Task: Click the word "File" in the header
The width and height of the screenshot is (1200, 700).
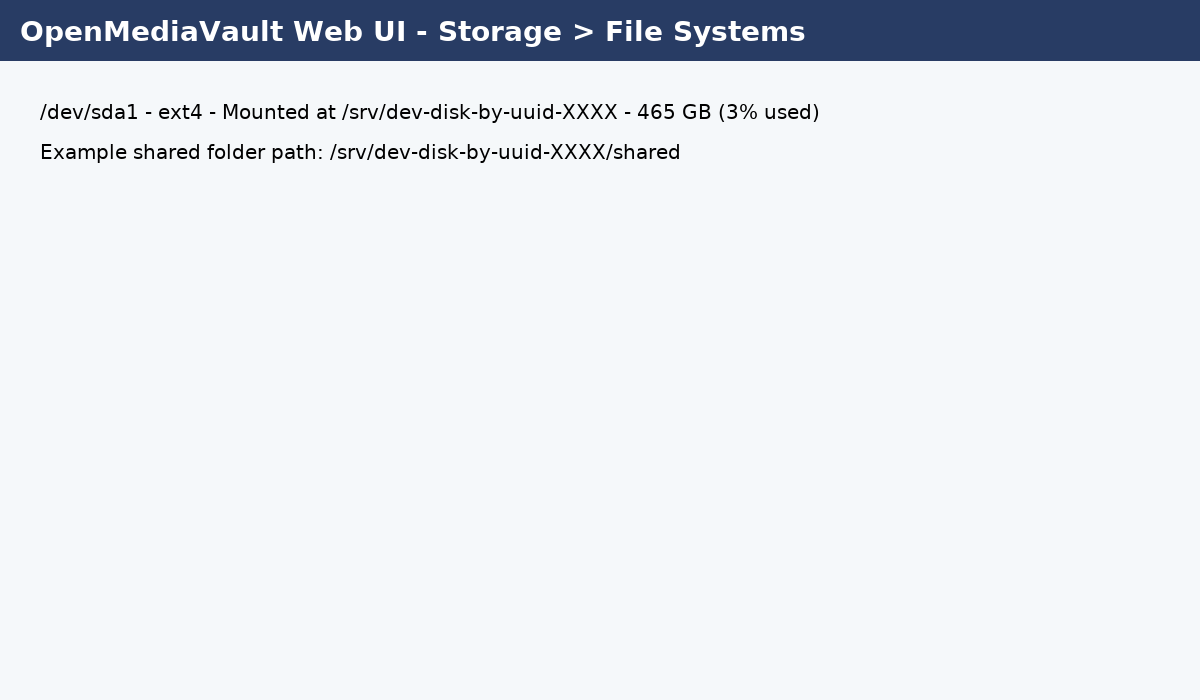Action: [633, 32]
